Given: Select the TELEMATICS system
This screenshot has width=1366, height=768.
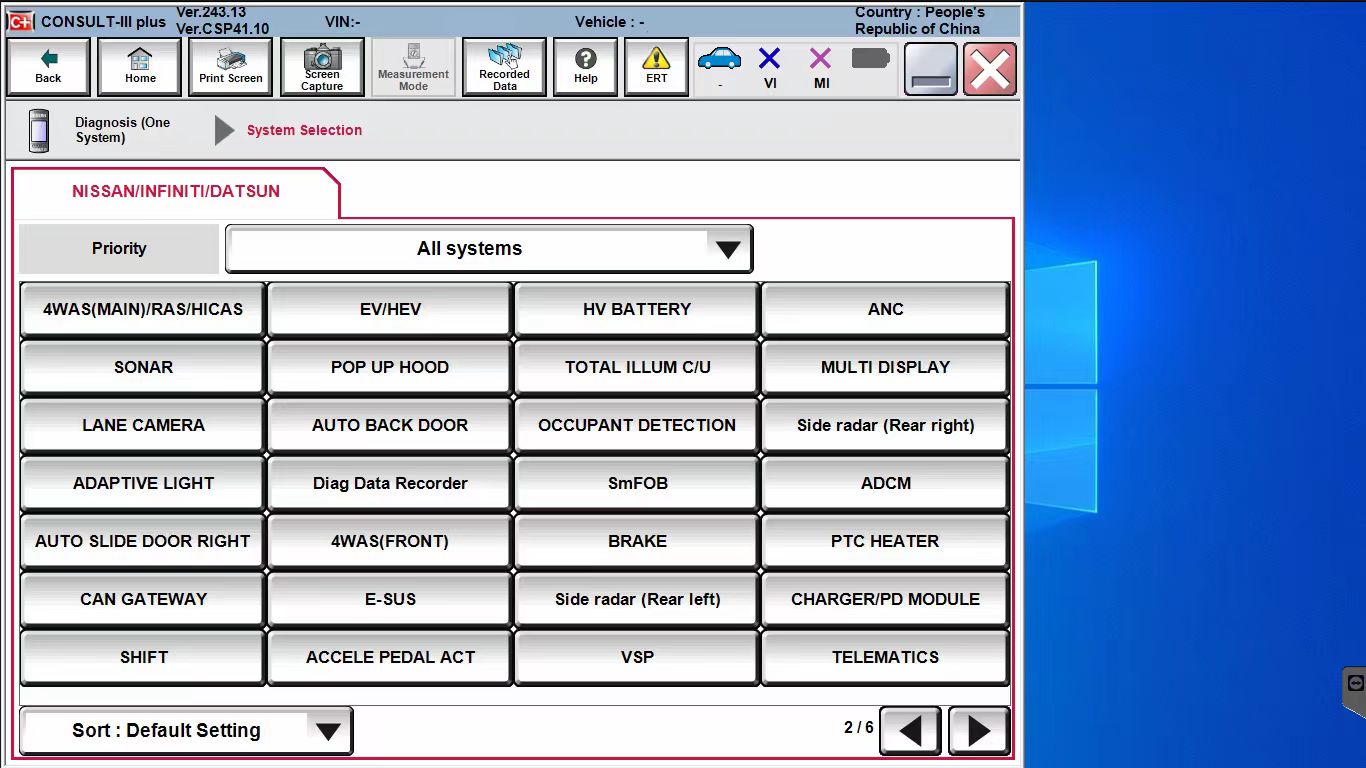Looking at the screenshot, I should tap(885, 658).
